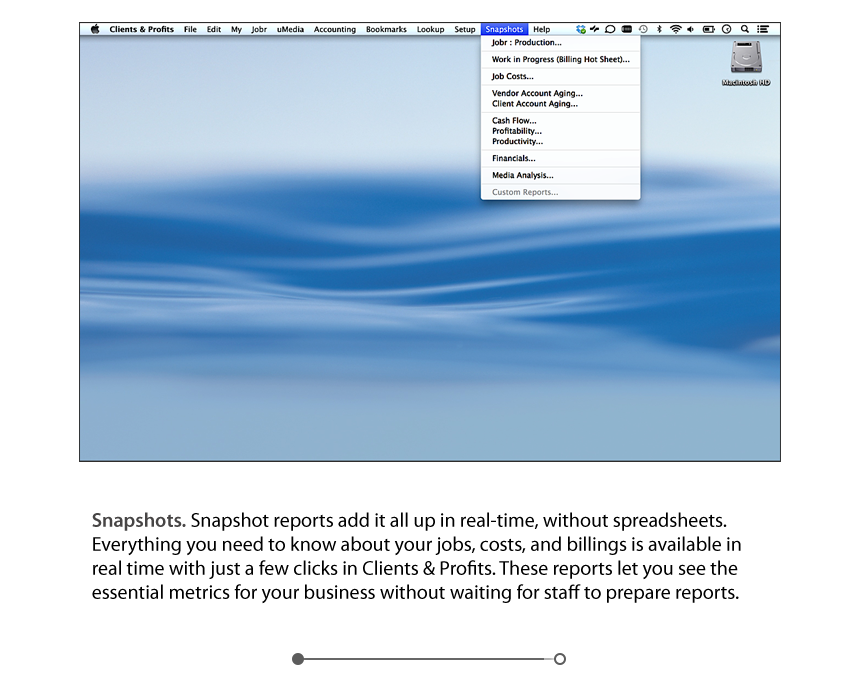
Task: Expand the uMedia menu
Action: pyautogui.click(x=290, y=29)
